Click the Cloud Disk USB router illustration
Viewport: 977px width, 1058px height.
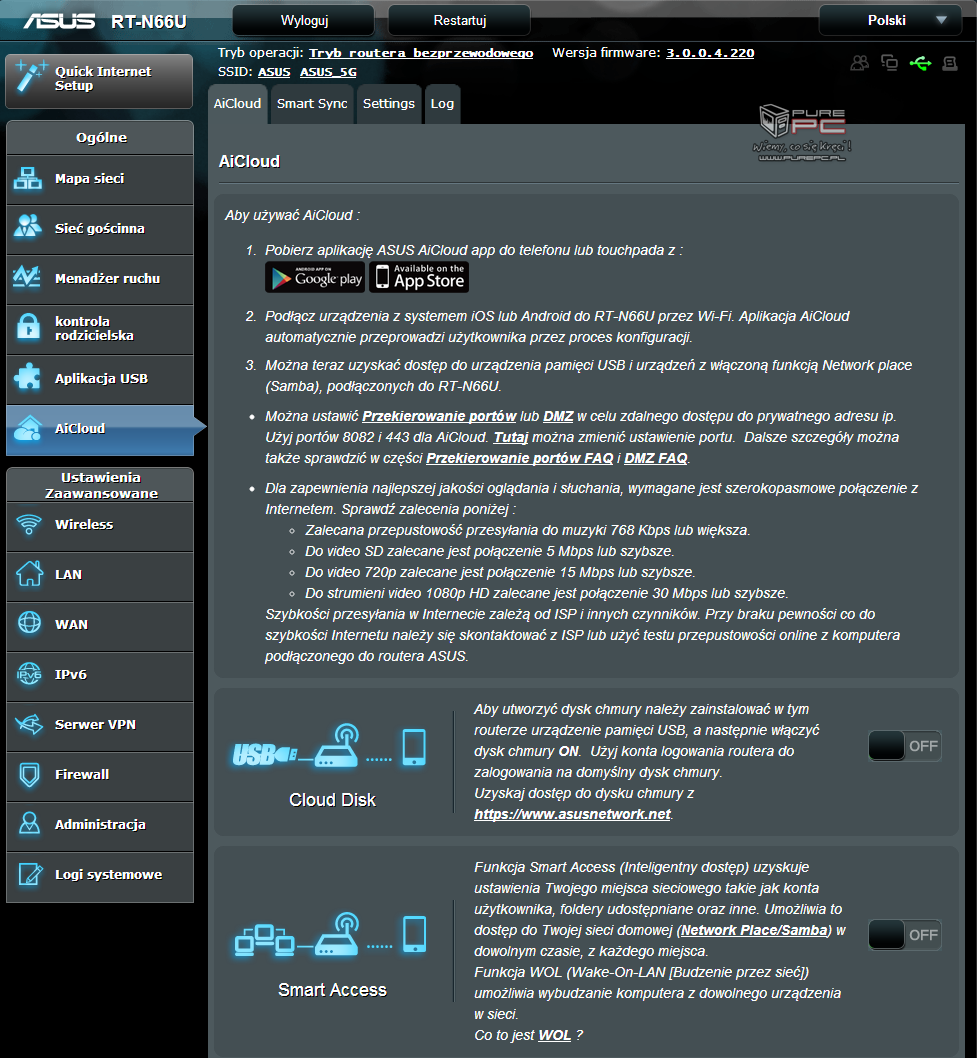pyautogui.click(x=330, y=748)
